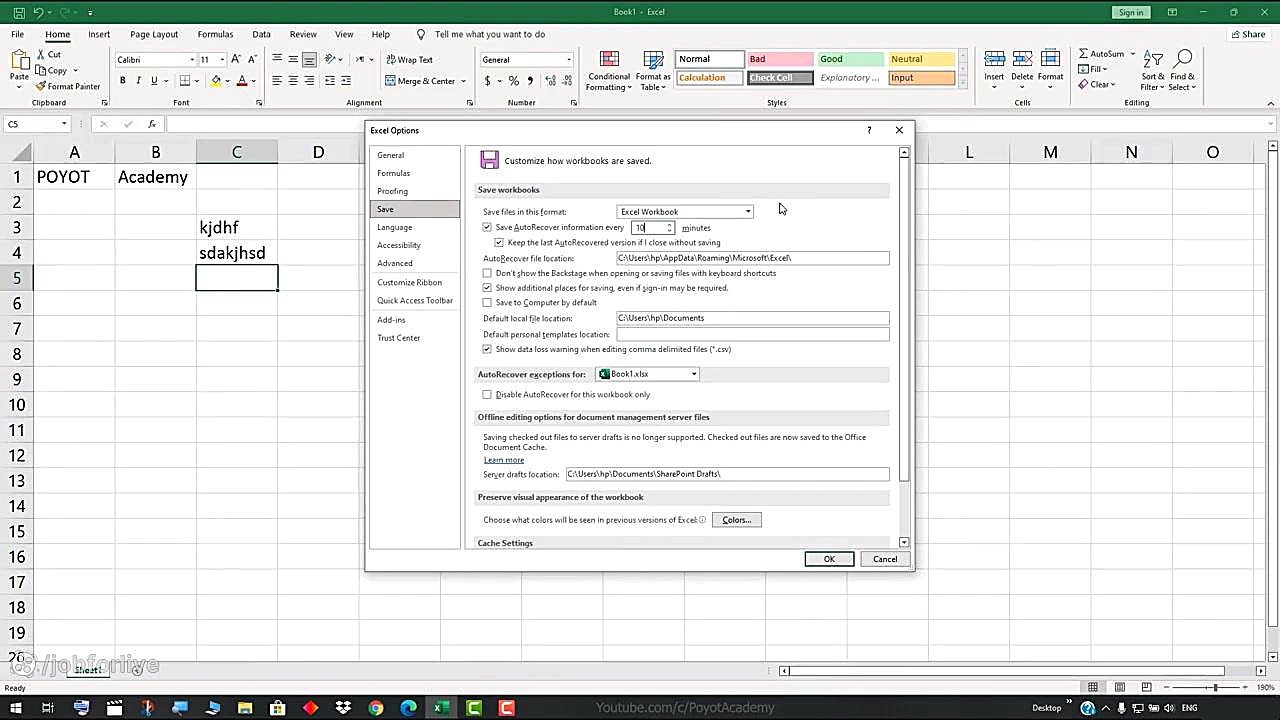Viewport: 1280px width, 720px height.
Task: Open the font name Calibri dropdown
Action: click(192, 60)
